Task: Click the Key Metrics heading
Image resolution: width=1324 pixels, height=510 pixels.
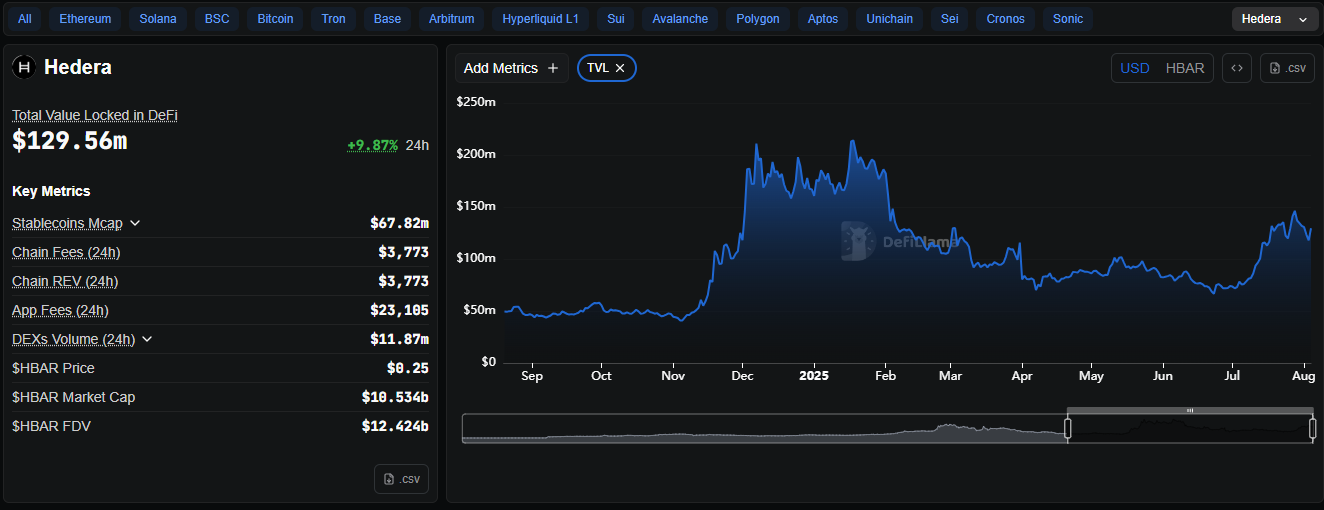Action: click(51, 191)
